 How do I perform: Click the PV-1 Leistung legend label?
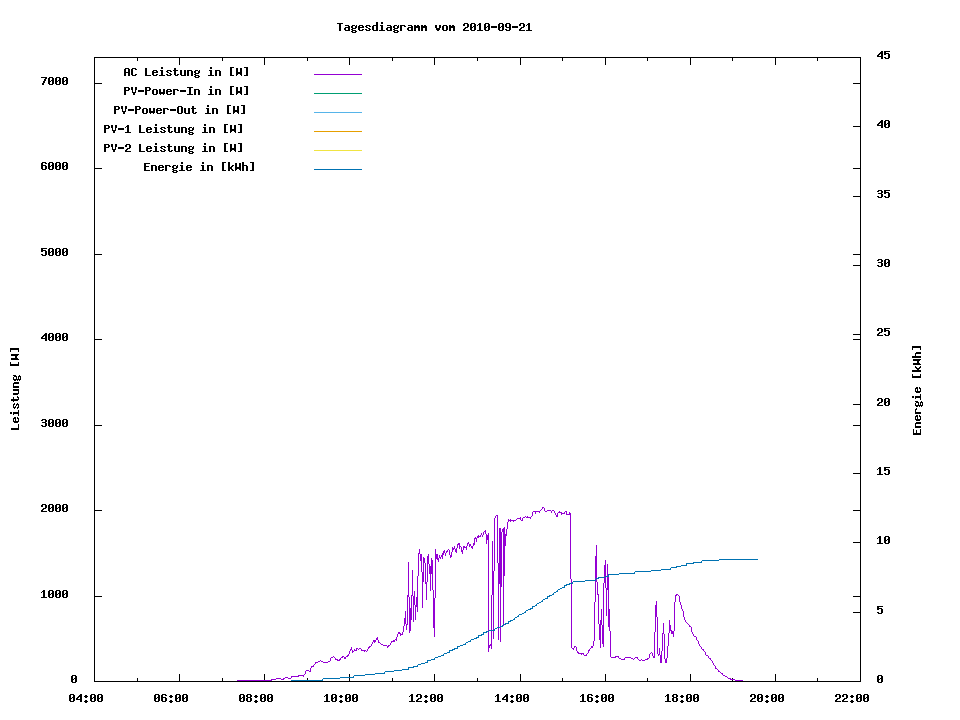point(174,129)
